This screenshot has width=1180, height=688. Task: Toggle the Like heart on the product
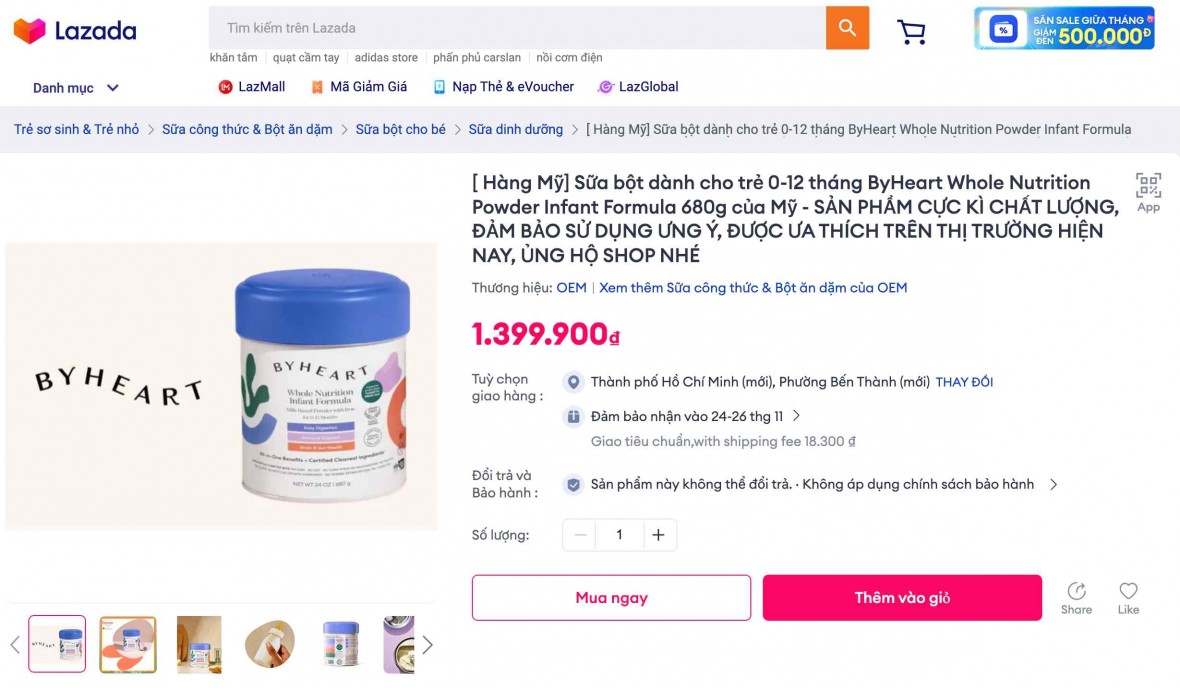coord(1128,591)
